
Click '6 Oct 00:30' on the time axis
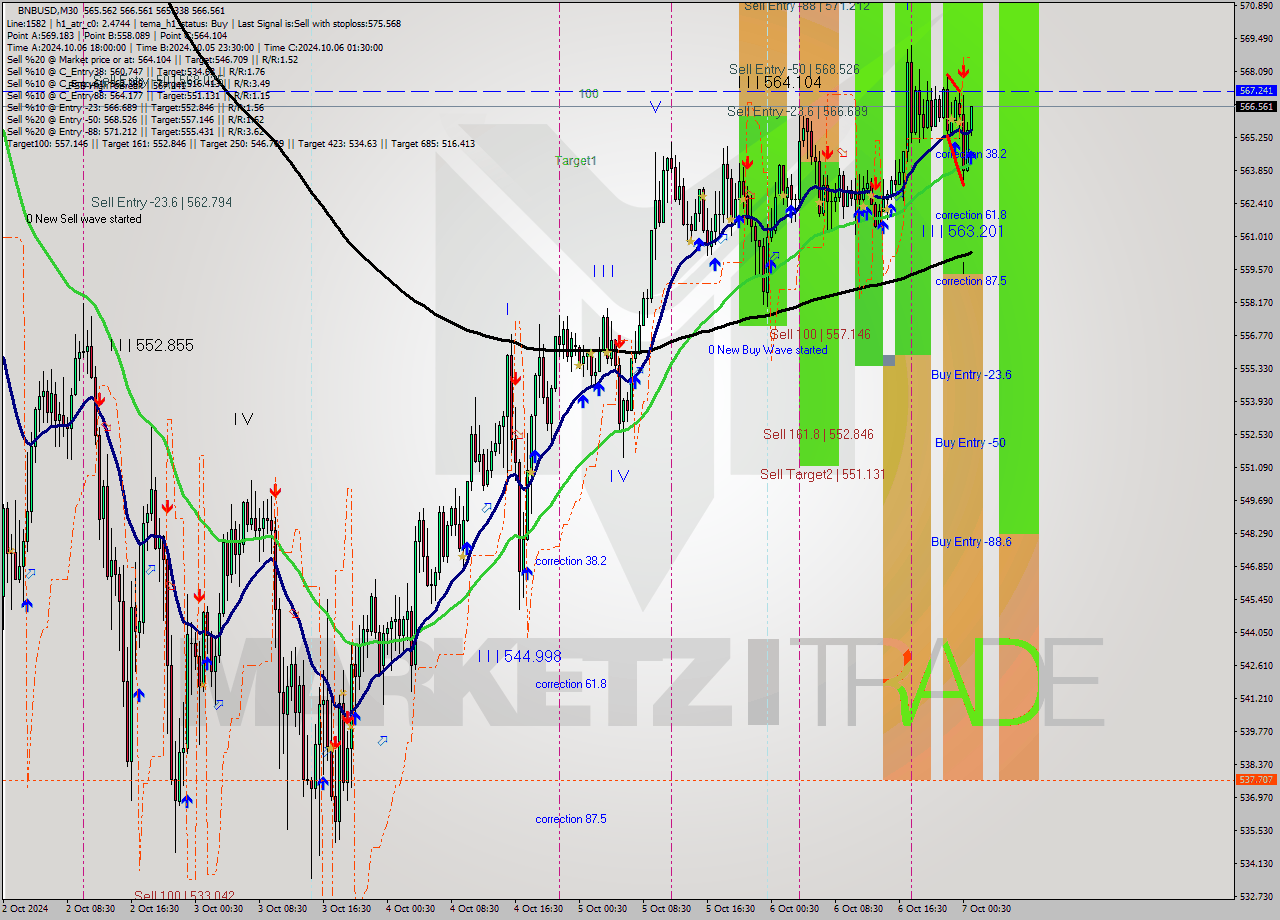point(795,909)
